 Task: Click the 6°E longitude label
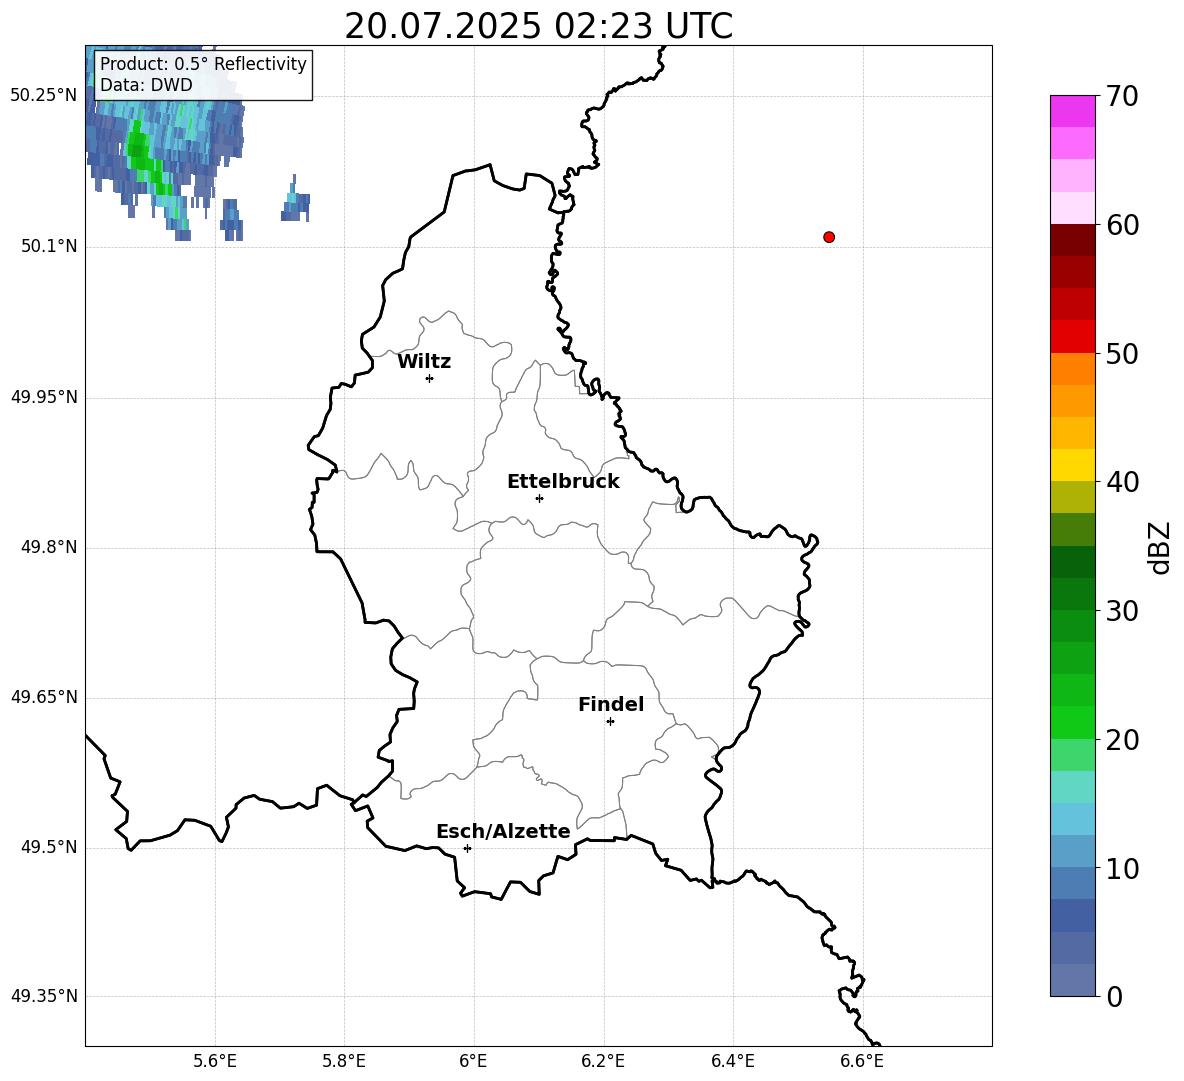(473, 1061)
